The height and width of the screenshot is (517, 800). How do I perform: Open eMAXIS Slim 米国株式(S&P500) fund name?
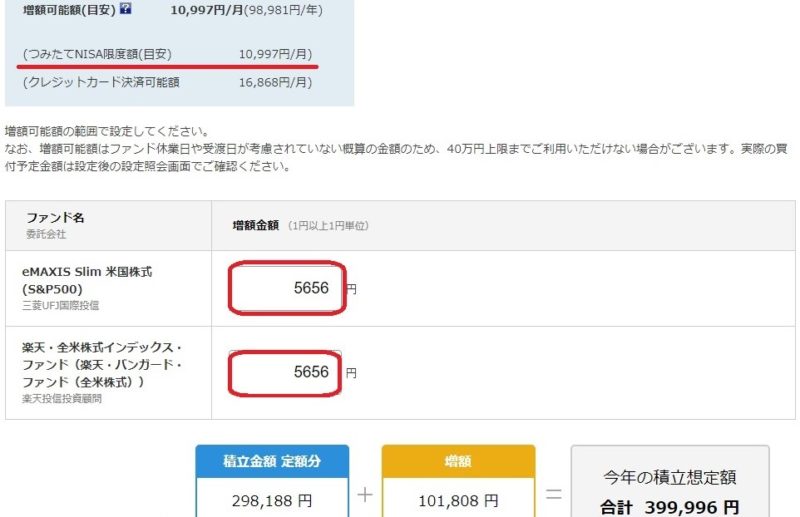87,280
